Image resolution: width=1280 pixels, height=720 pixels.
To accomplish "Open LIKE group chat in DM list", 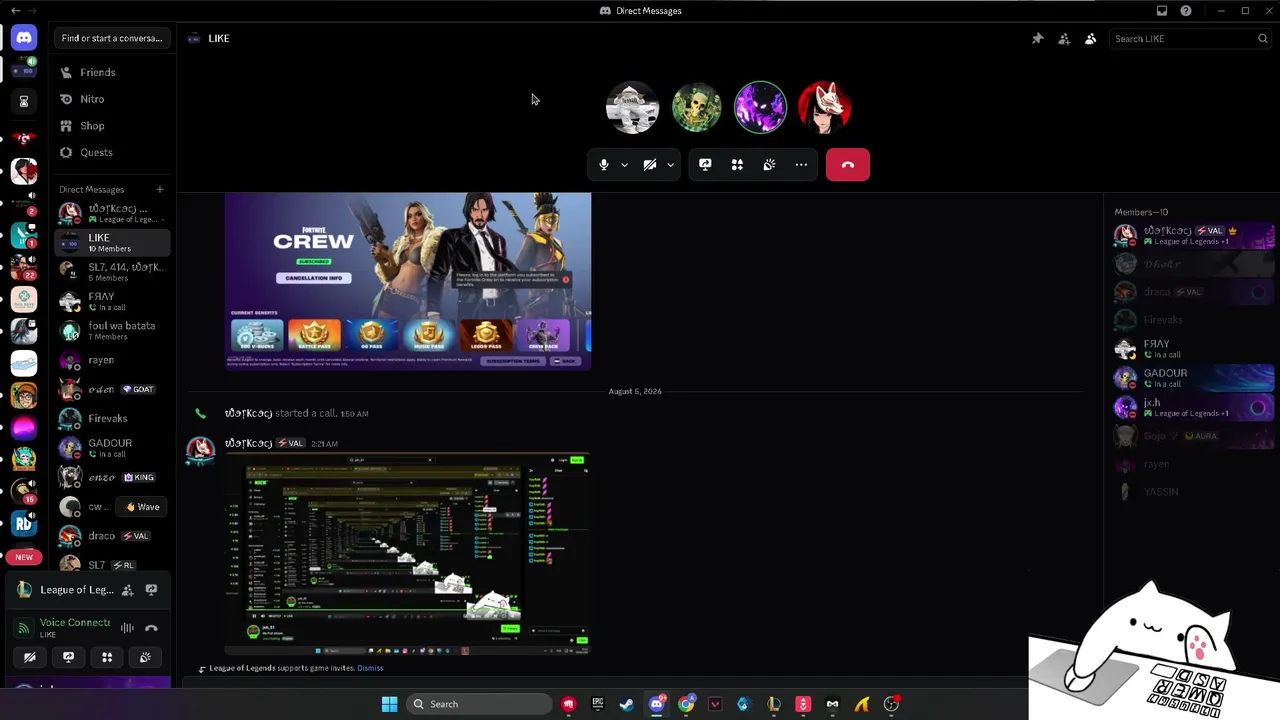I will coord(112,242).
